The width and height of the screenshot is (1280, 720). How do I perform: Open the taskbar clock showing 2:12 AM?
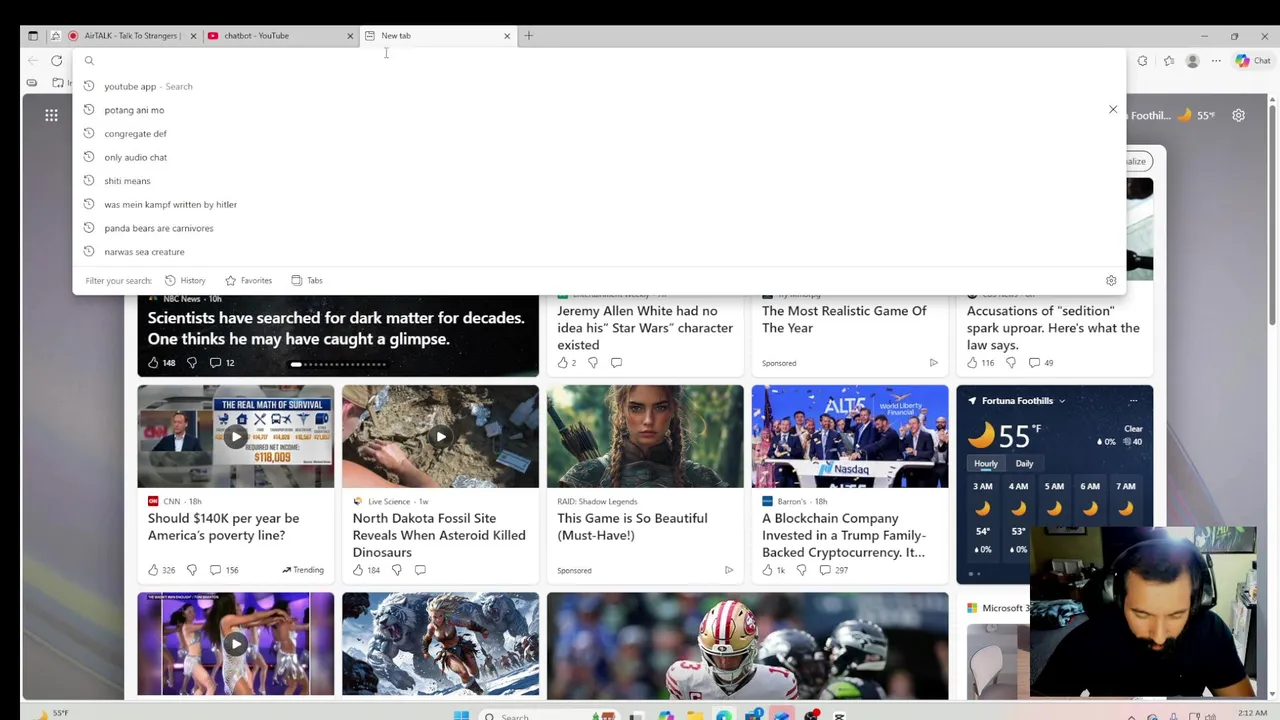[x=1252, y=713]
